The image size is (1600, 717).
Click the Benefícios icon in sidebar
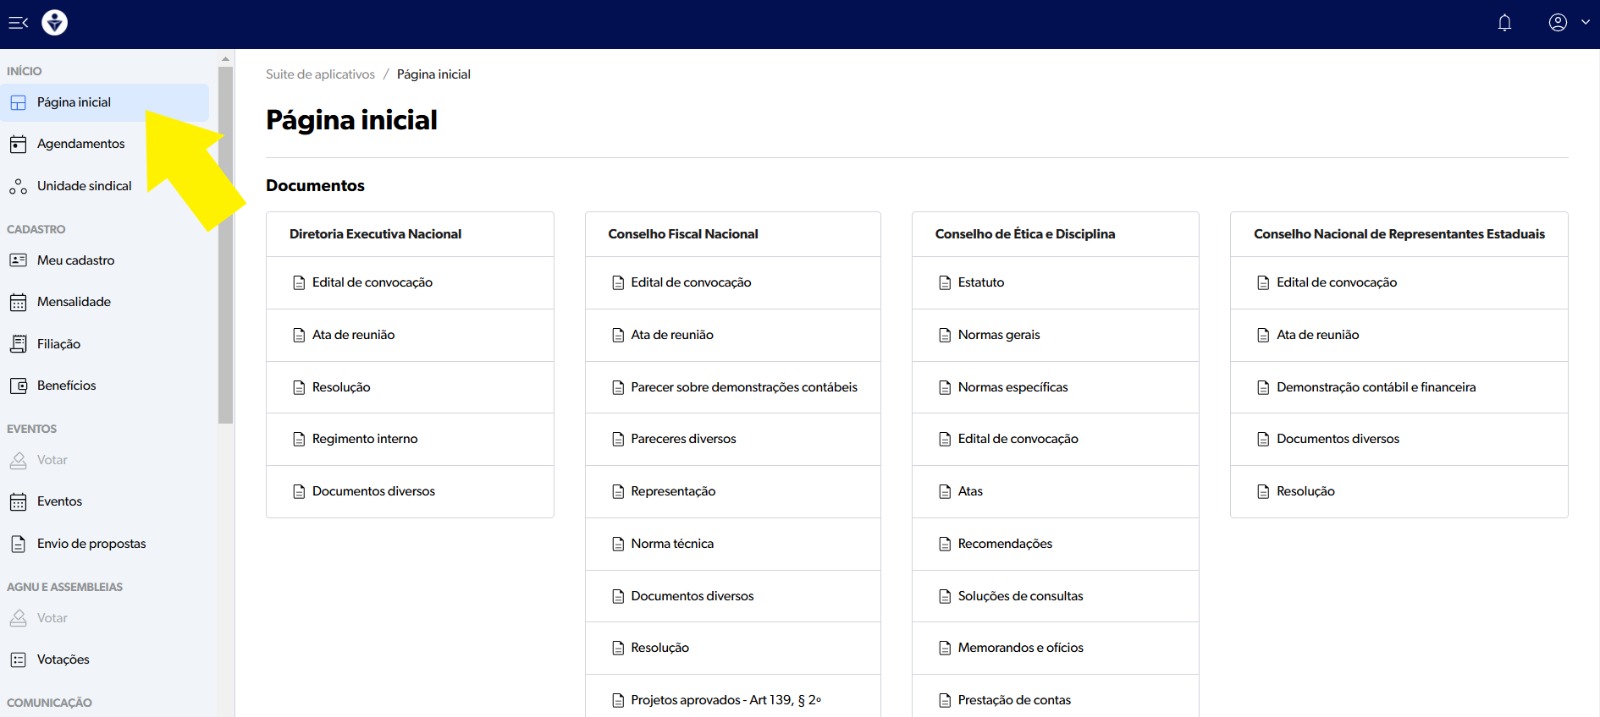pyautogui.click(x=18, y=386)
